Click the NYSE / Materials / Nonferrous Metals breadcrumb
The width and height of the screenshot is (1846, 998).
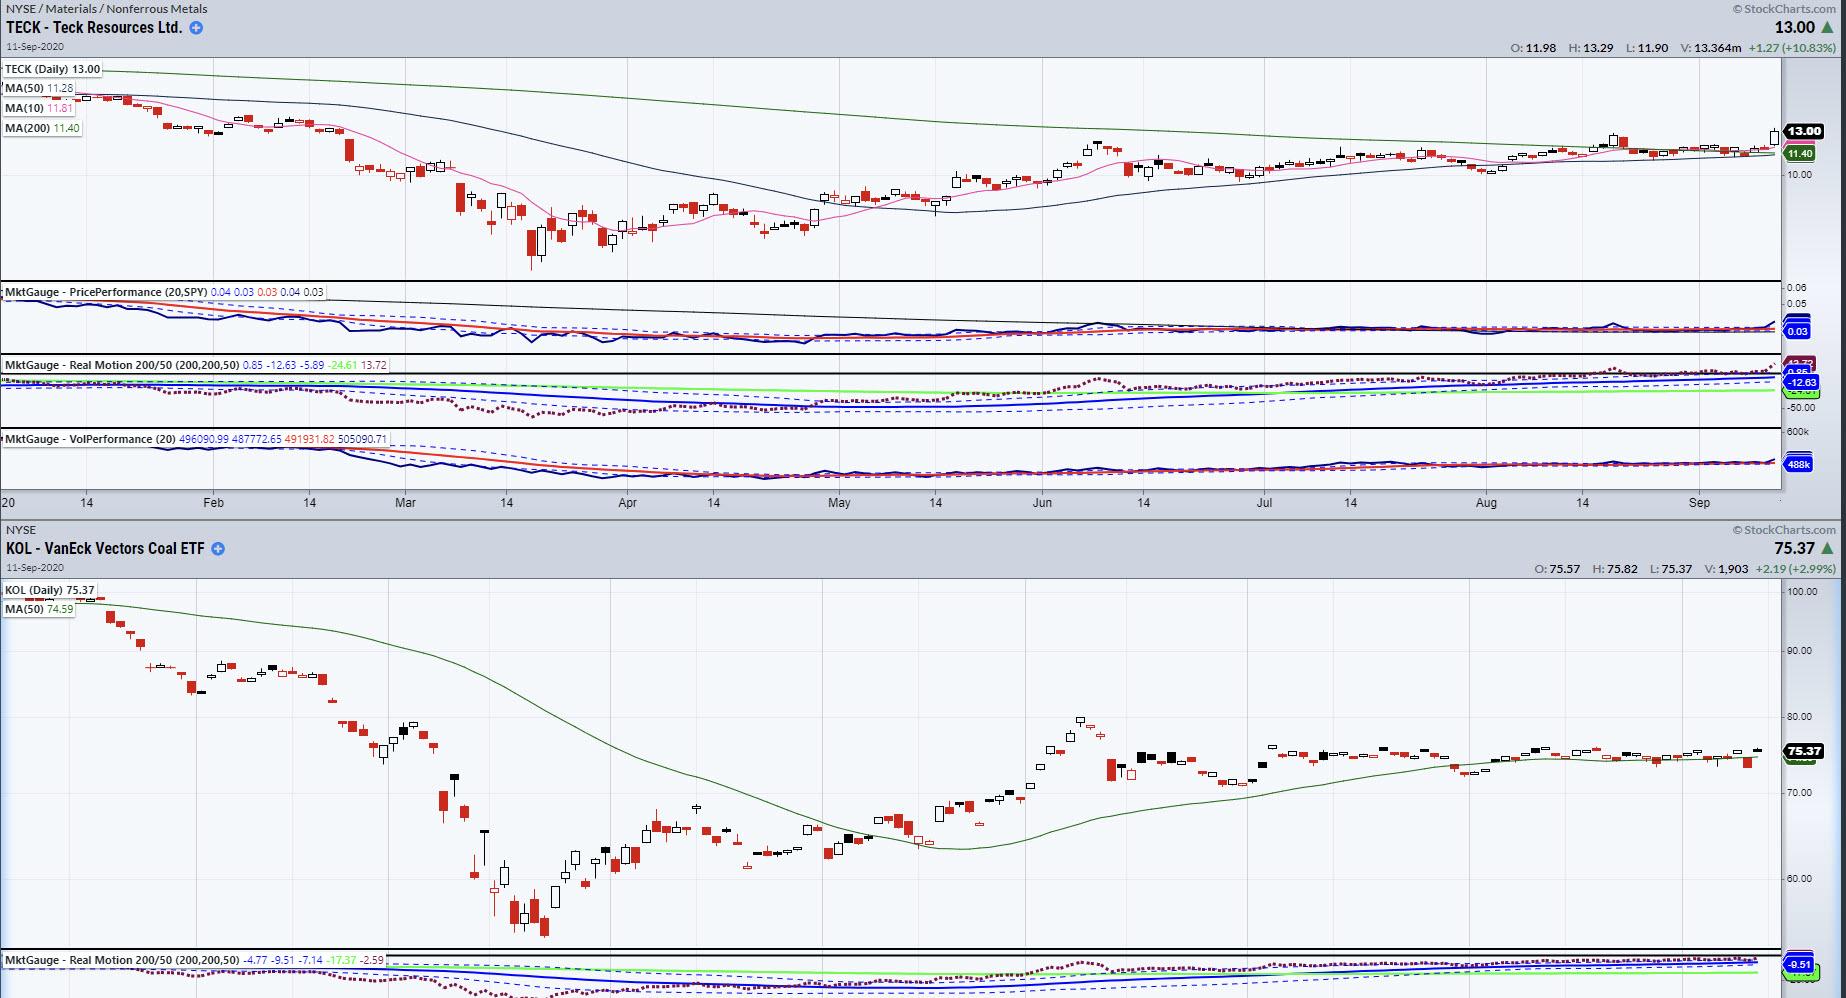(106, 9)
